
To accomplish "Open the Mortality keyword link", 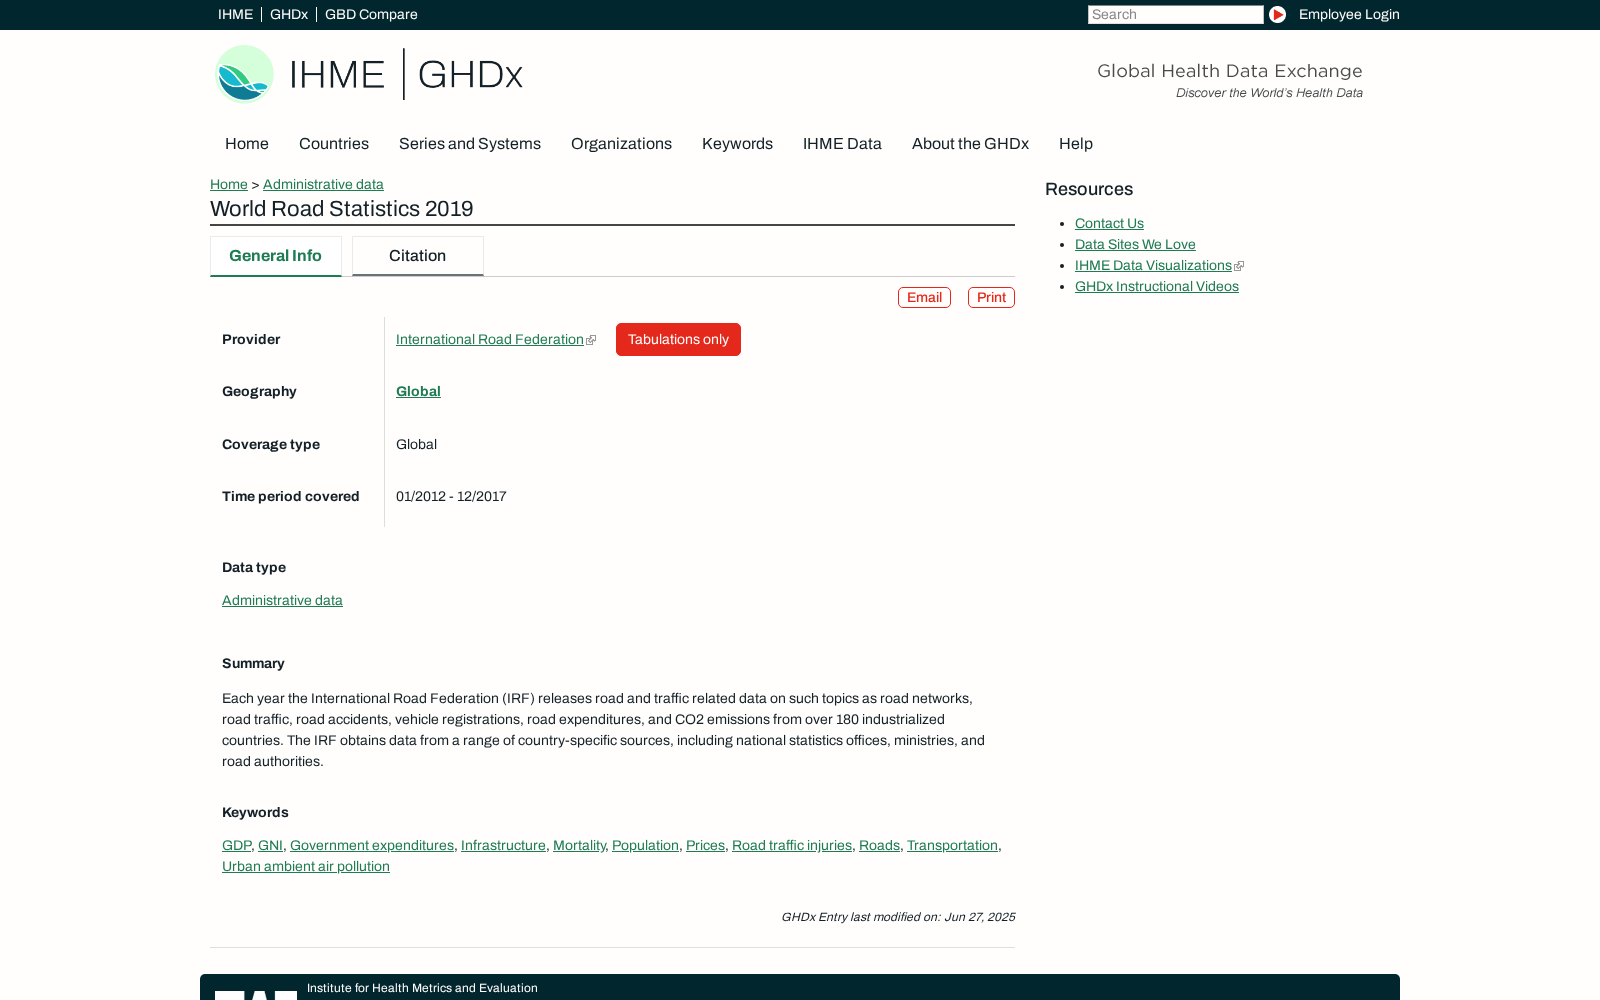I will 579,845.
